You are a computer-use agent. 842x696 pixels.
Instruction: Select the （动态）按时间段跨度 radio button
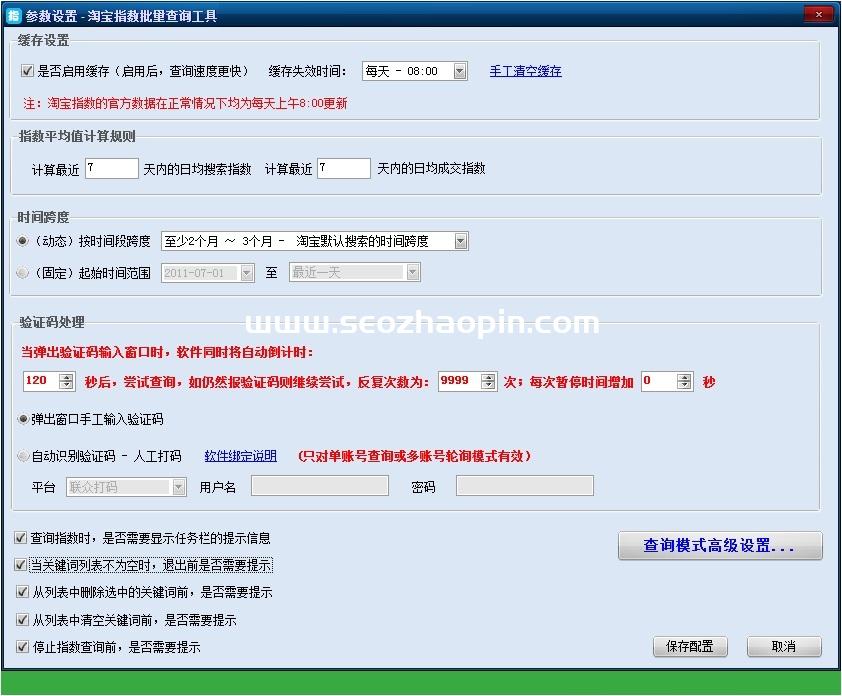pyautogui.click(x=23, y=241)
